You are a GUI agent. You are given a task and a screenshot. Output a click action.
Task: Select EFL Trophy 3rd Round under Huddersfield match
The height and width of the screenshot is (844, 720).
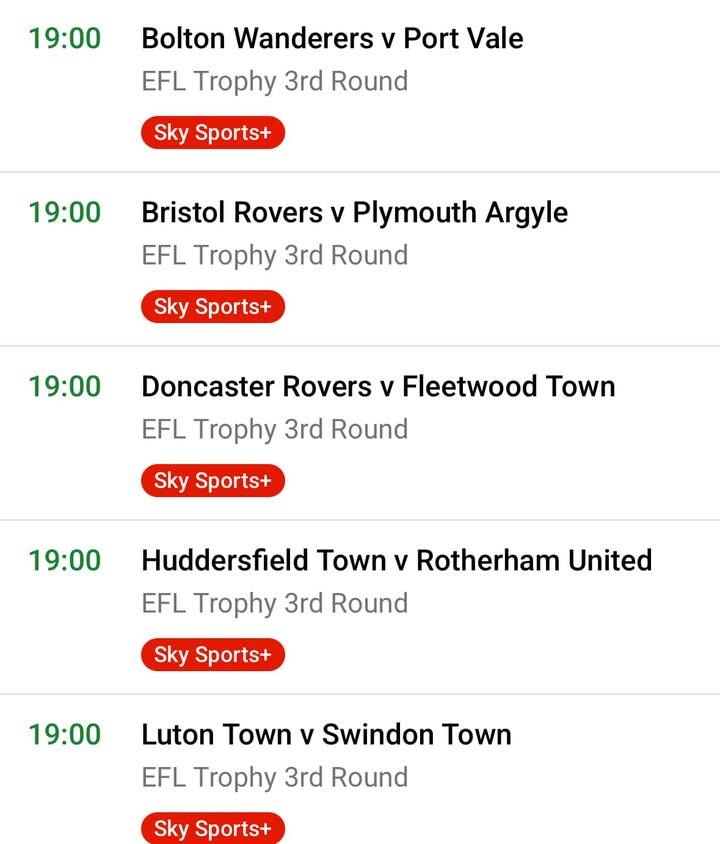pos(275,603)
